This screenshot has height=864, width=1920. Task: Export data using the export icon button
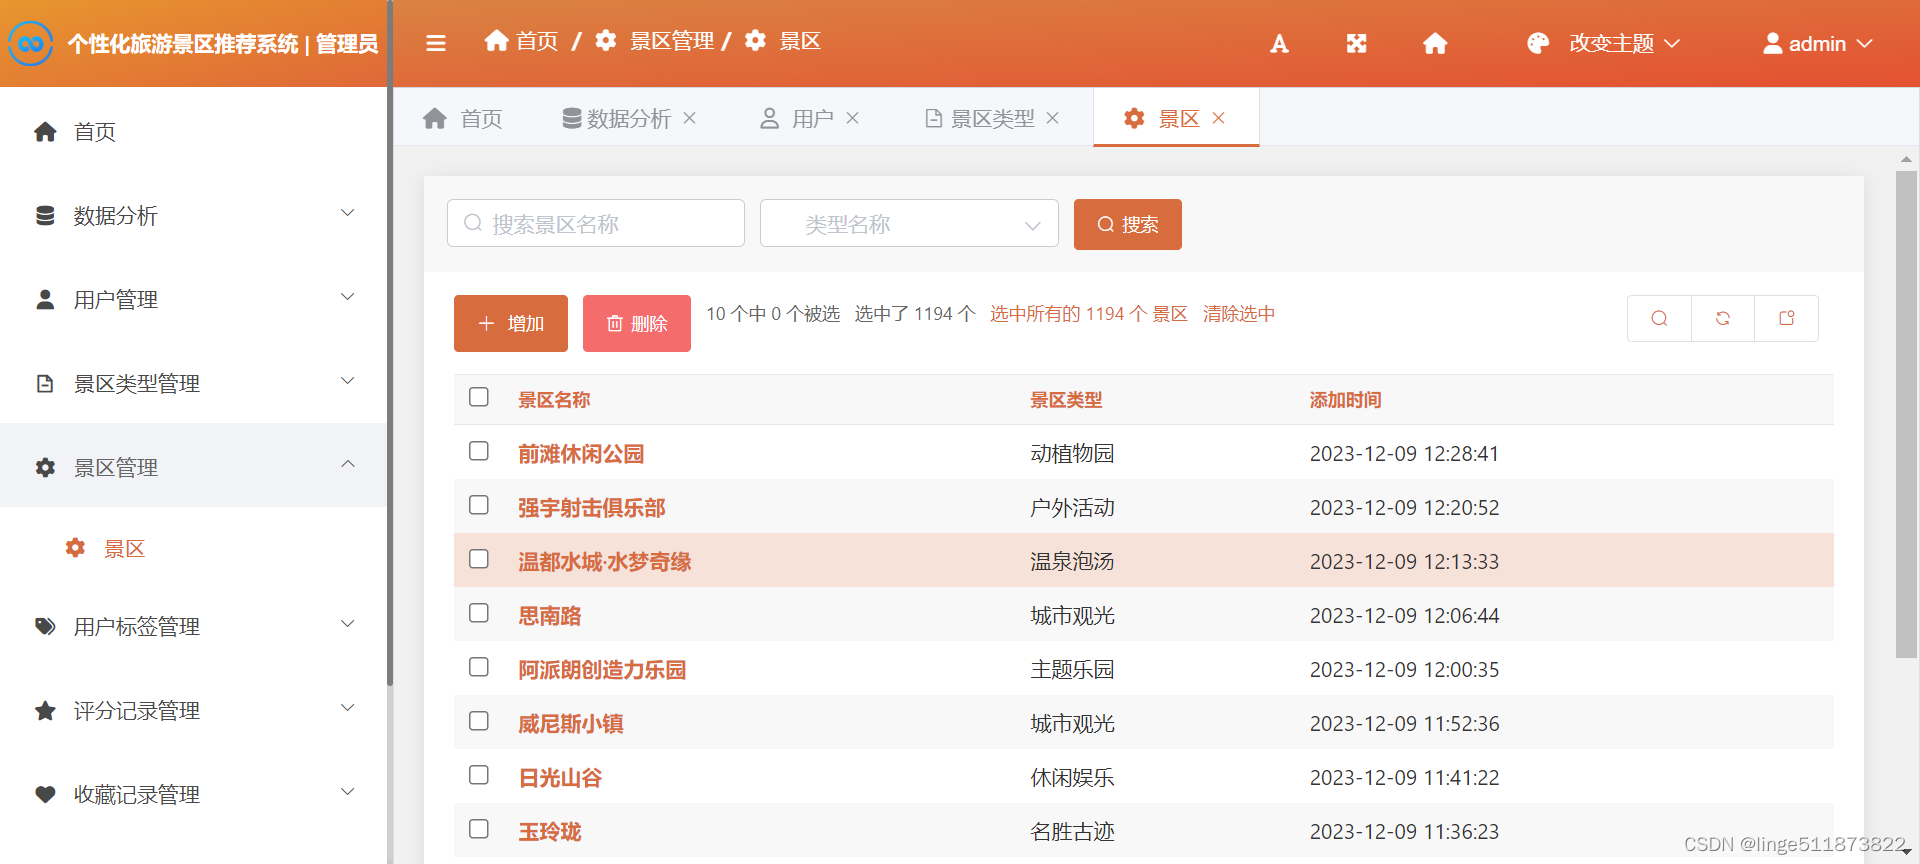click(1787, 318)
